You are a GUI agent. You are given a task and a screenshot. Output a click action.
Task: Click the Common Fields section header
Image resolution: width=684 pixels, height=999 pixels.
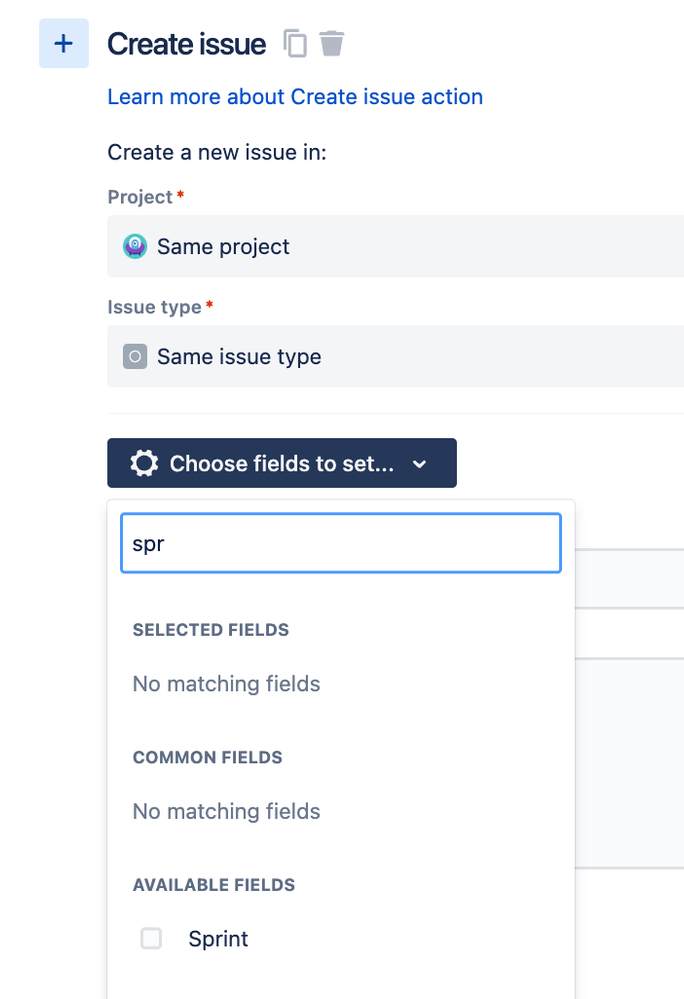(x=208, y=758)
